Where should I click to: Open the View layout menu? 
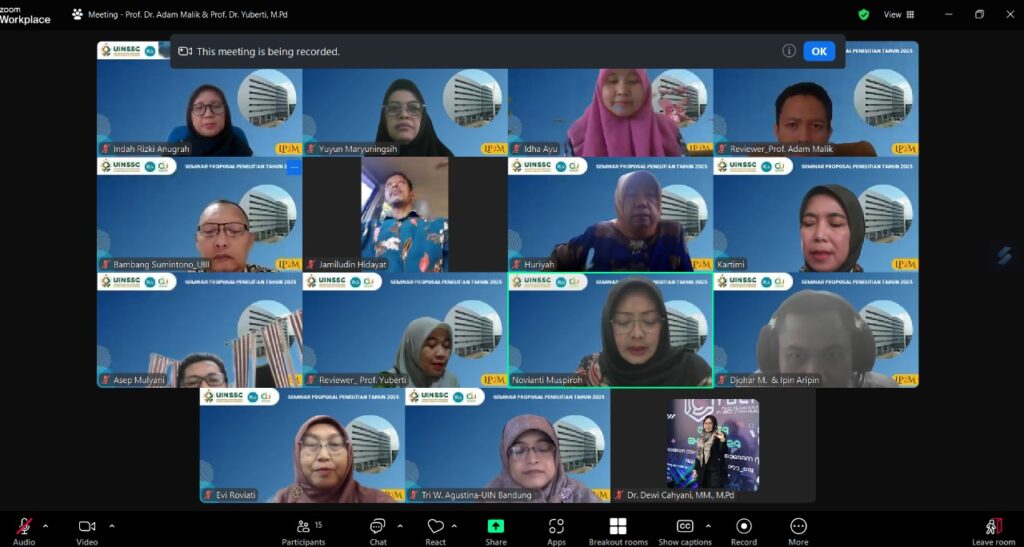click(899, 15)
